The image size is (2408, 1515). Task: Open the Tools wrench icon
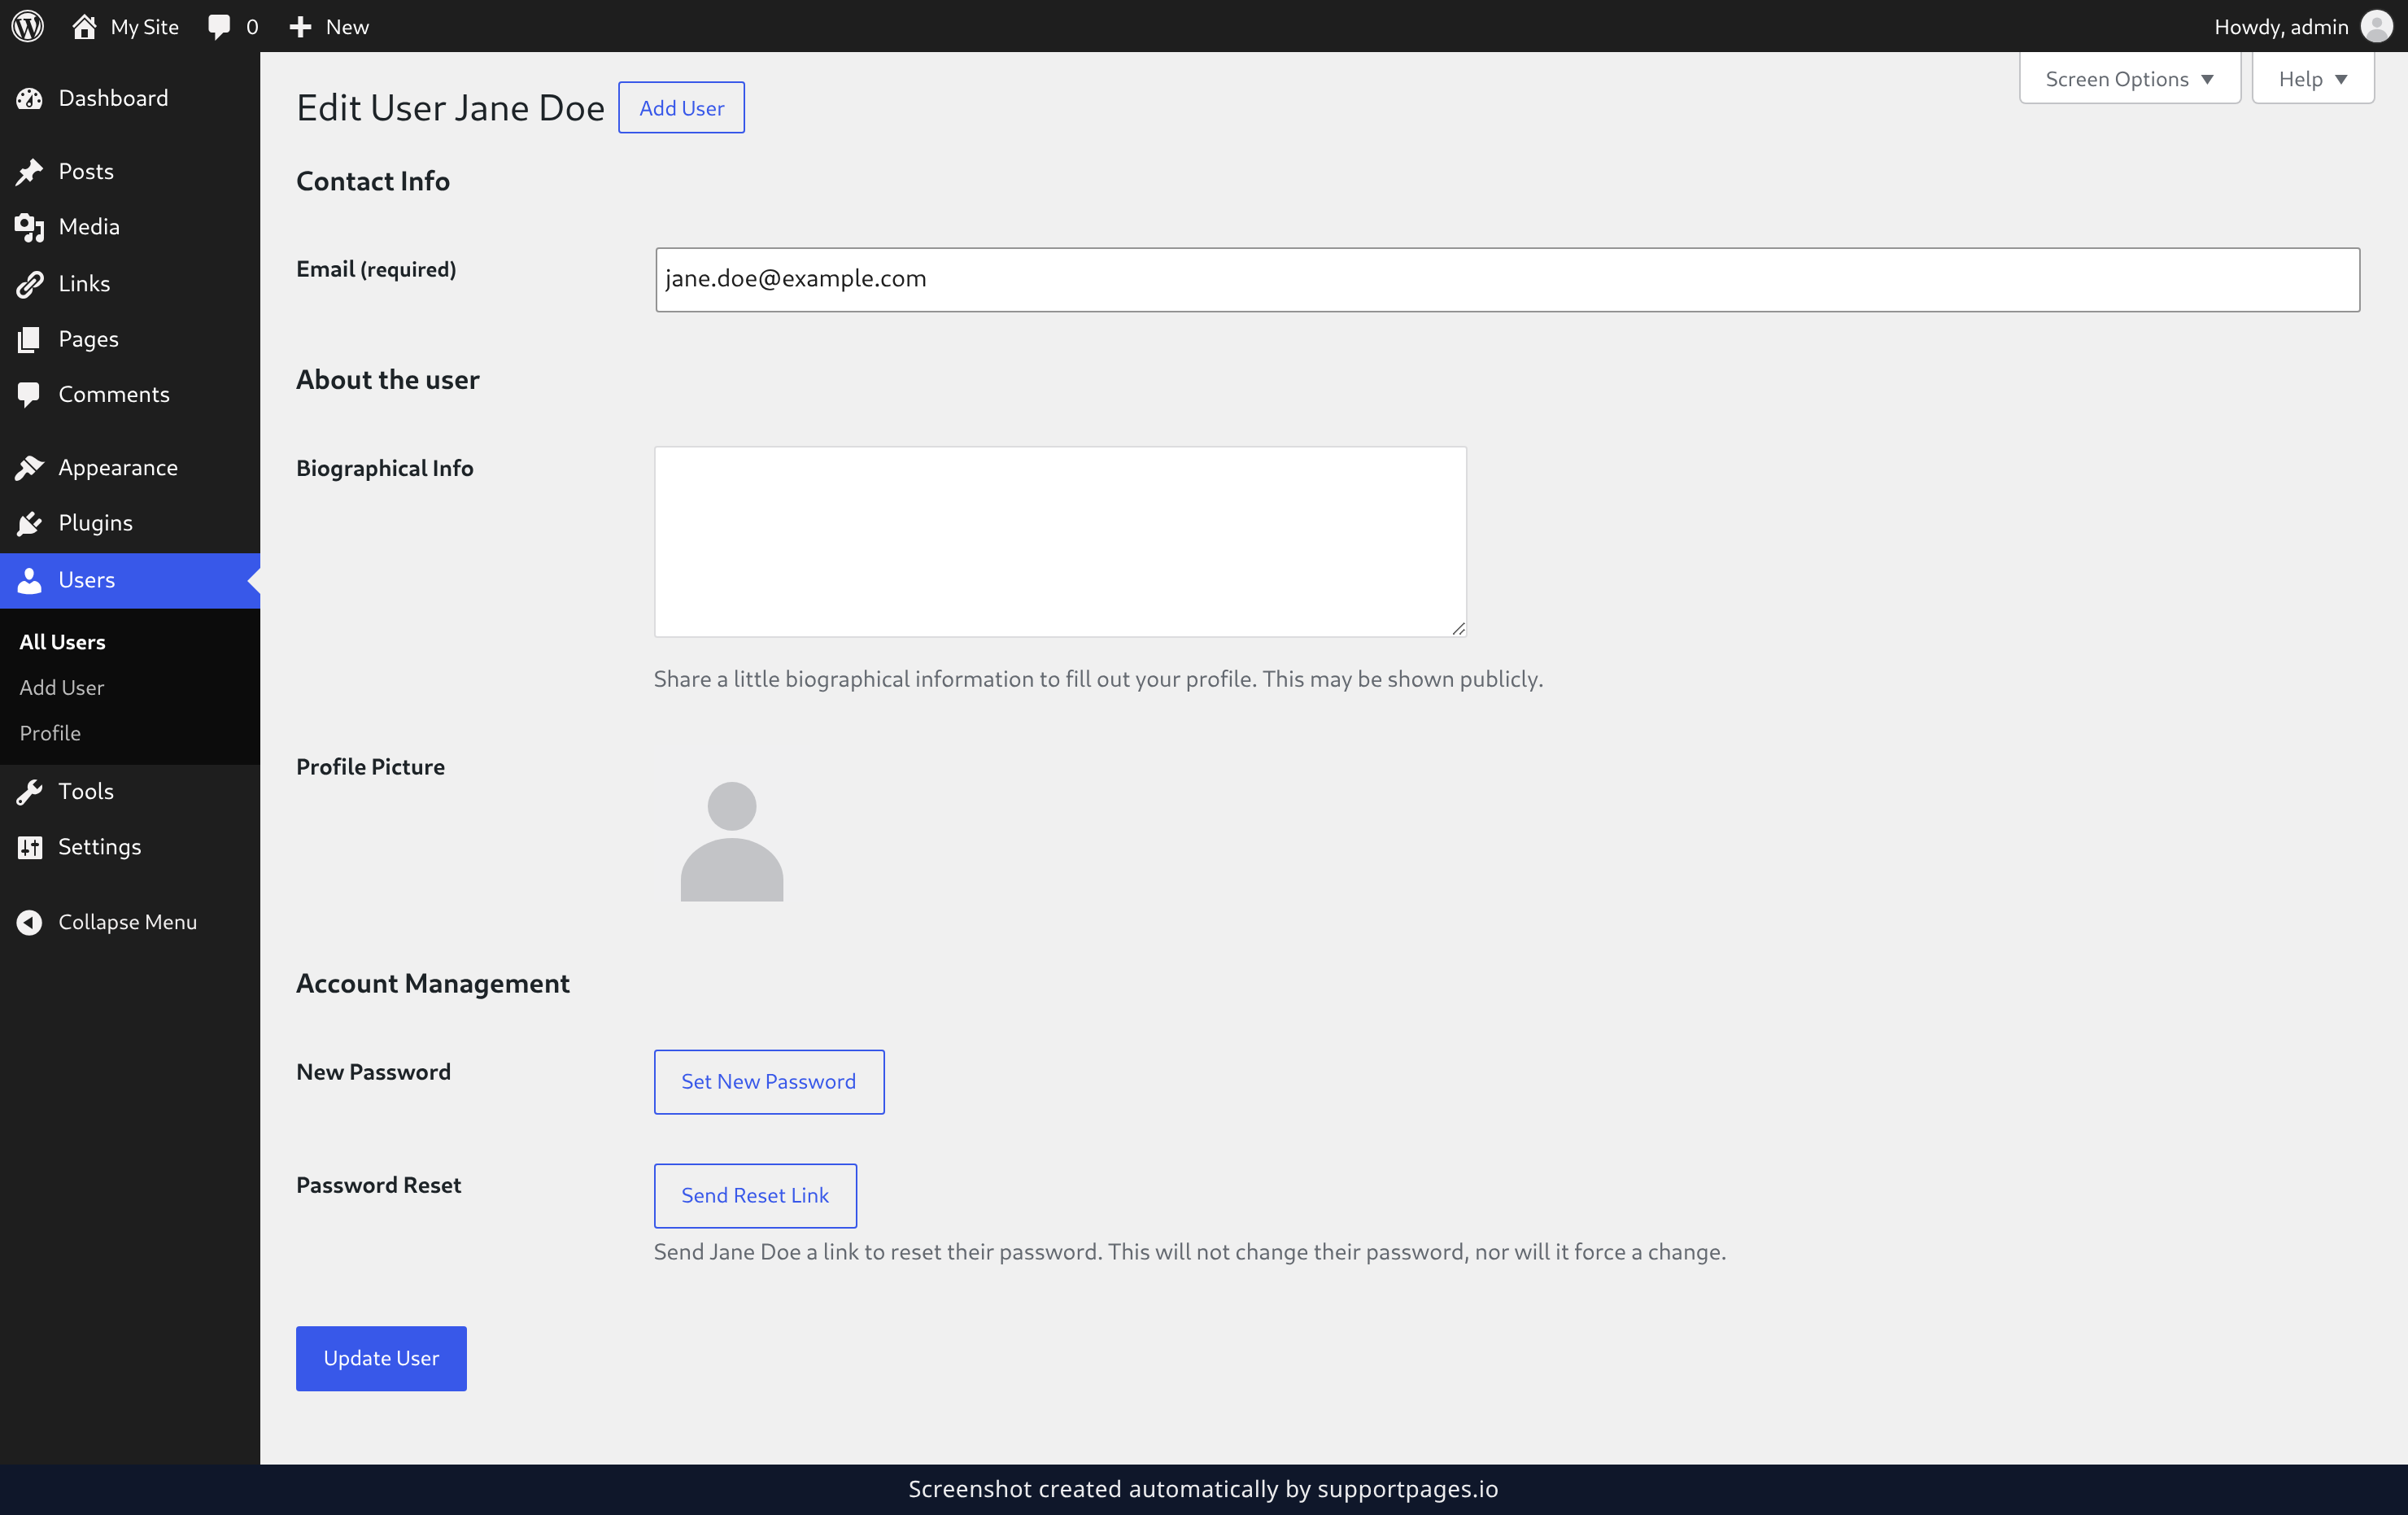(x=29, y=791)
